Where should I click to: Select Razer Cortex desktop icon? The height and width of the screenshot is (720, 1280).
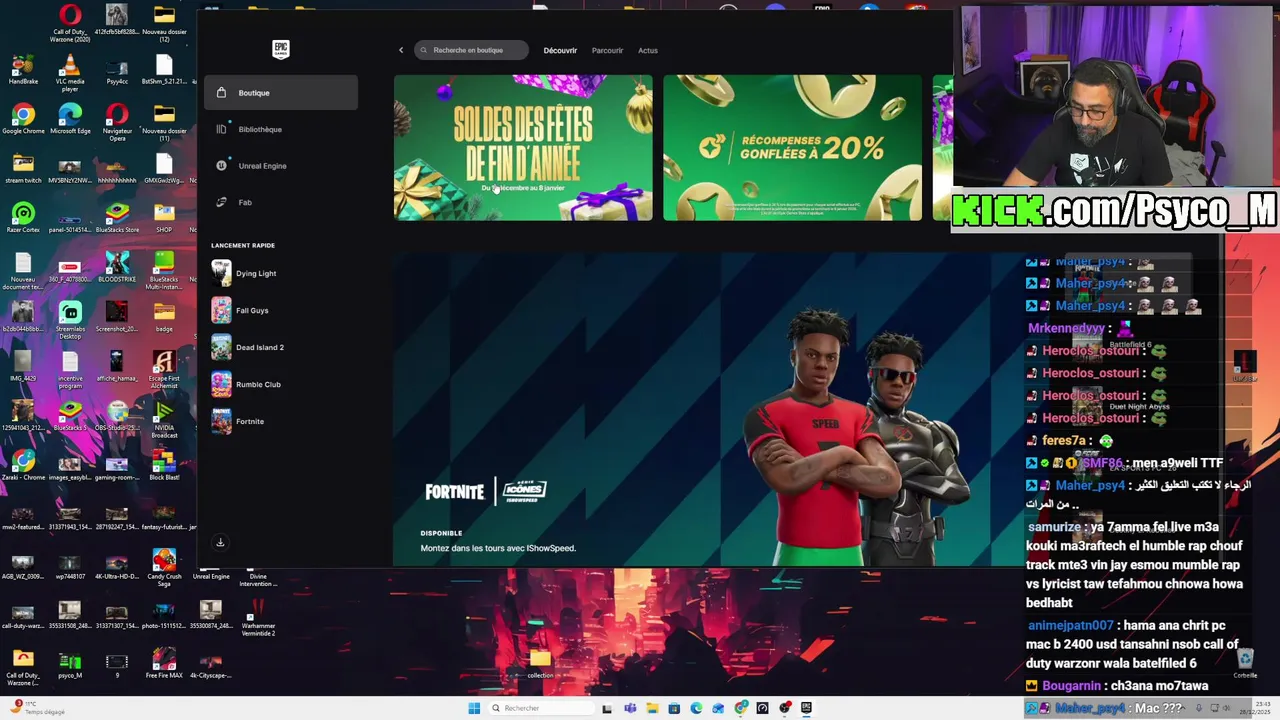[x=23, y=218]
